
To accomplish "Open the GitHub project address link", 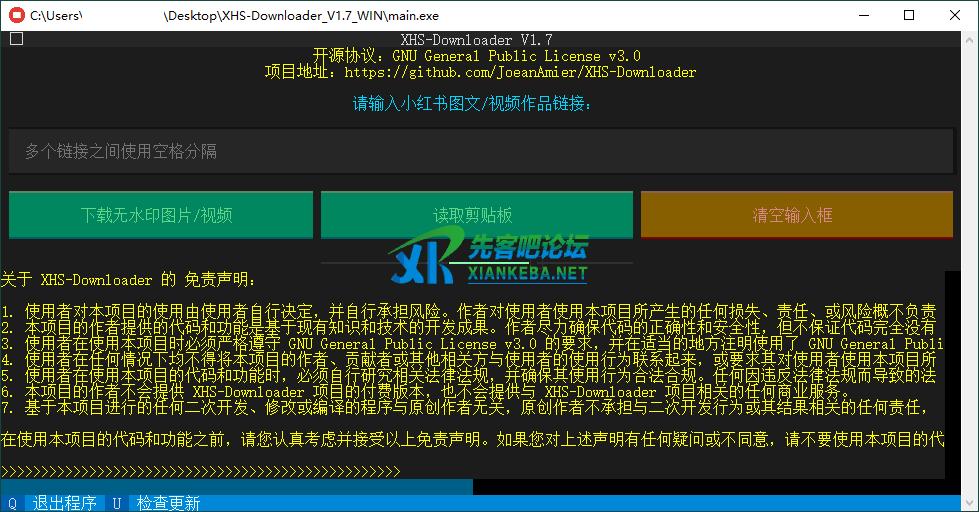I will [x=519, y=72].
